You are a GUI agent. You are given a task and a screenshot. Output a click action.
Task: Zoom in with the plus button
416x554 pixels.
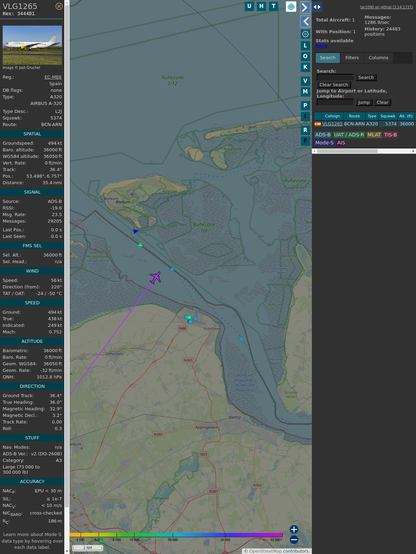pos(294,529)
